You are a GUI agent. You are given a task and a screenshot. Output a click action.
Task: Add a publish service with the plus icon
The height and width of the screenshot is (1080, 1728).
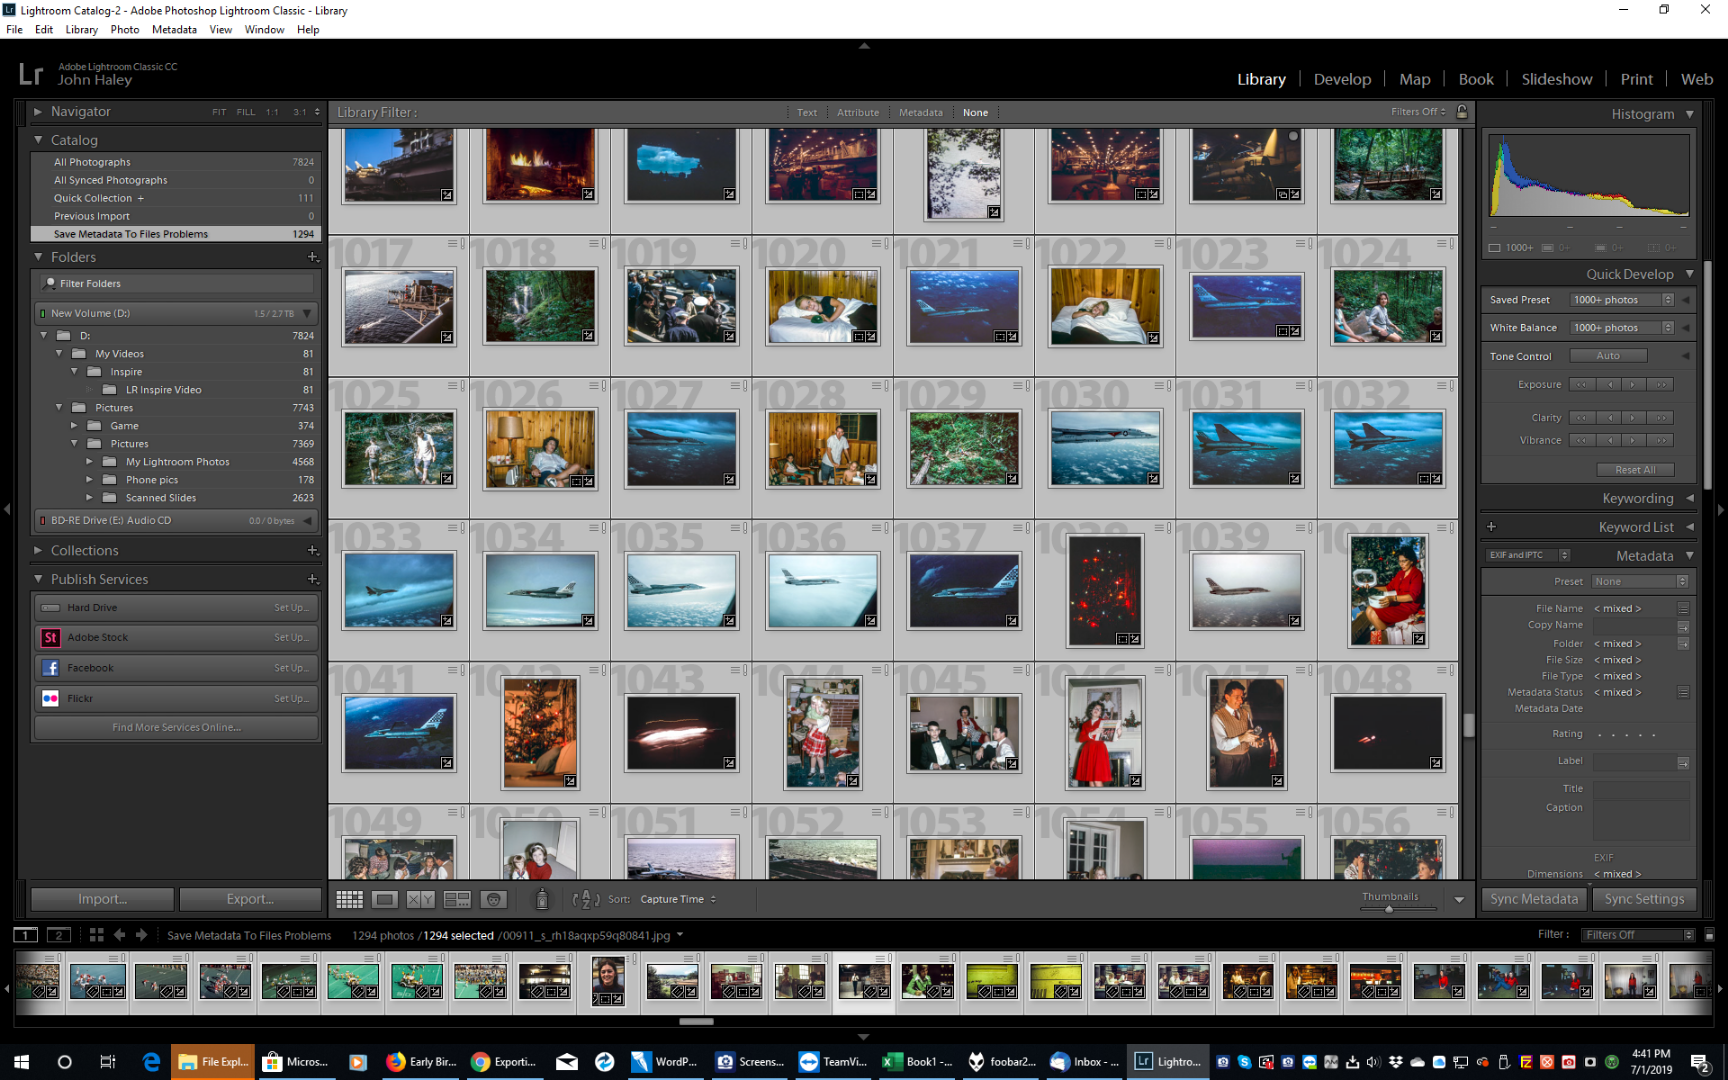(x=313, y=579)
